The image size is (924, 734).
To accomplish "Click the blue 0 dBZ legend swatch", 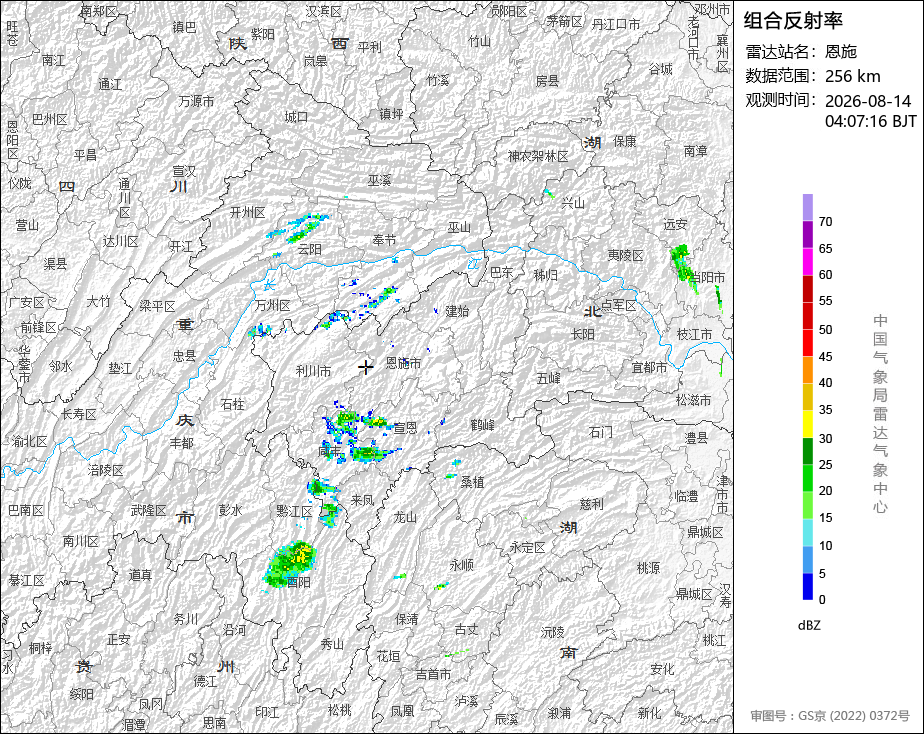I will (x=807, y=586).
